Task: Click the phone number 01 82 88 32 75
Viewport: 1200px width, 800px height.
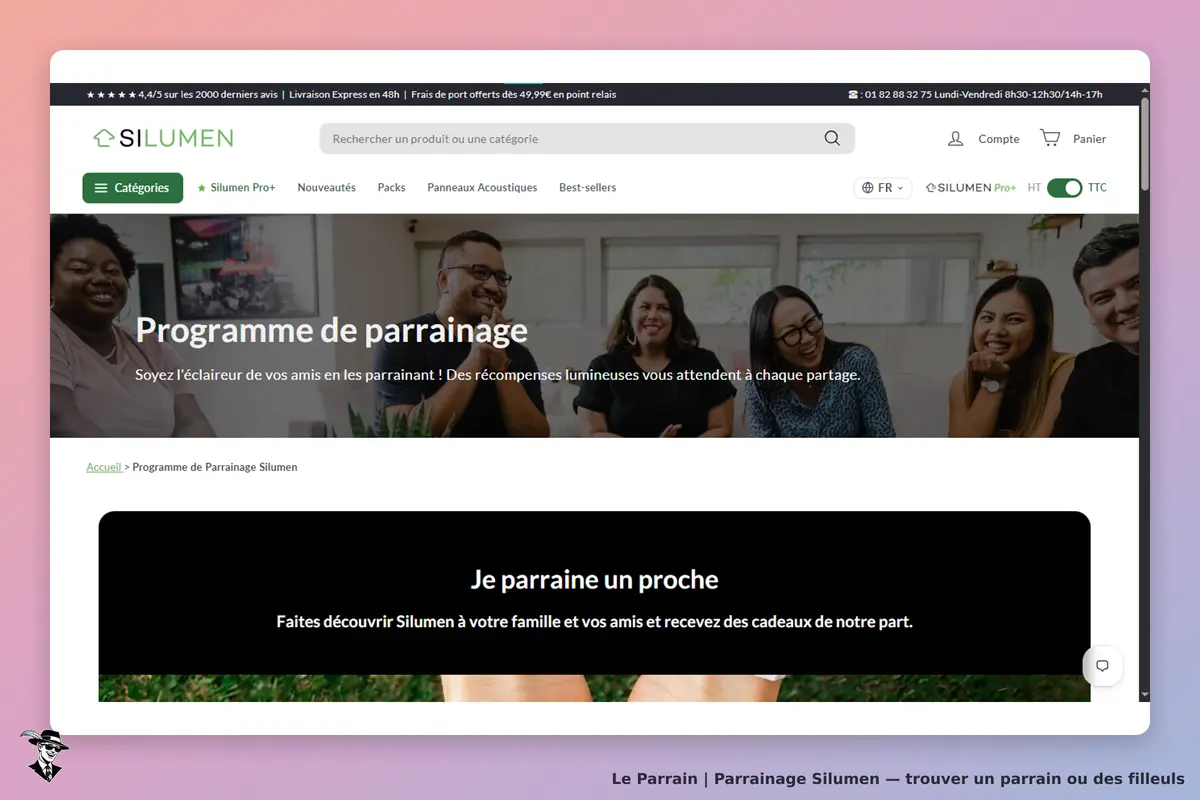Action: pyautogui.click(x=898, y=95)
